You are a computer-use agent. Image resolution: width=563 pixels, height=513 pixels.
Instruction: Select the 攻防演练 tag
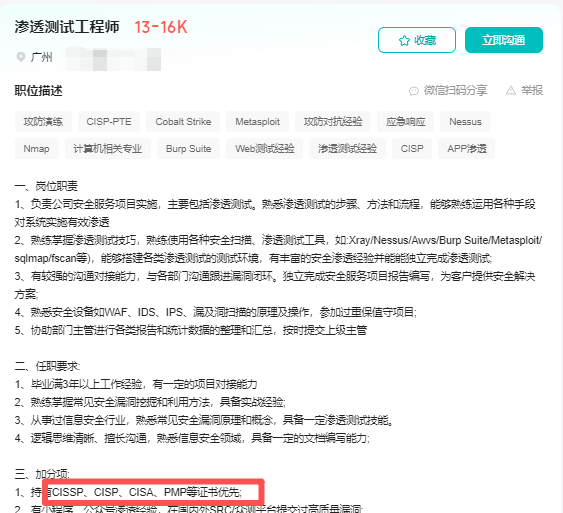(x=43, y=122)
